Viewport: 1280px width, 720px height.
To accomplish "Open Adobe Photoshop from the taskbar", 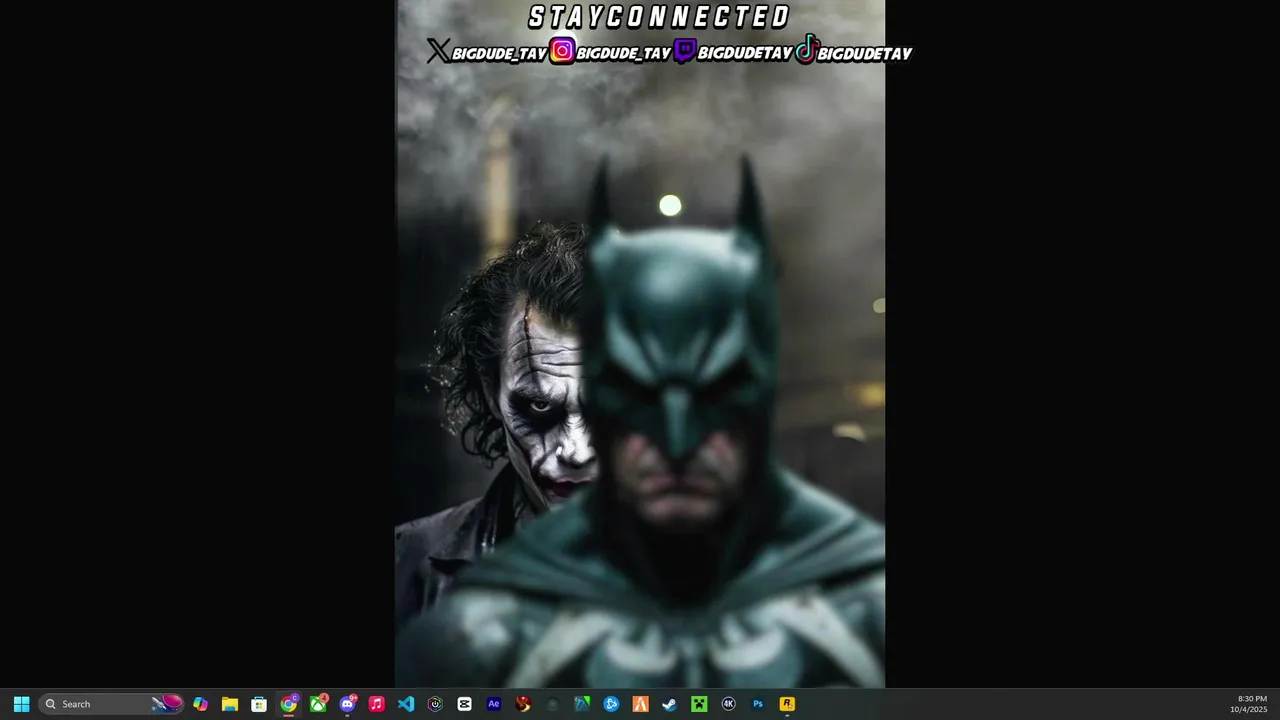I will coord(758,704).
